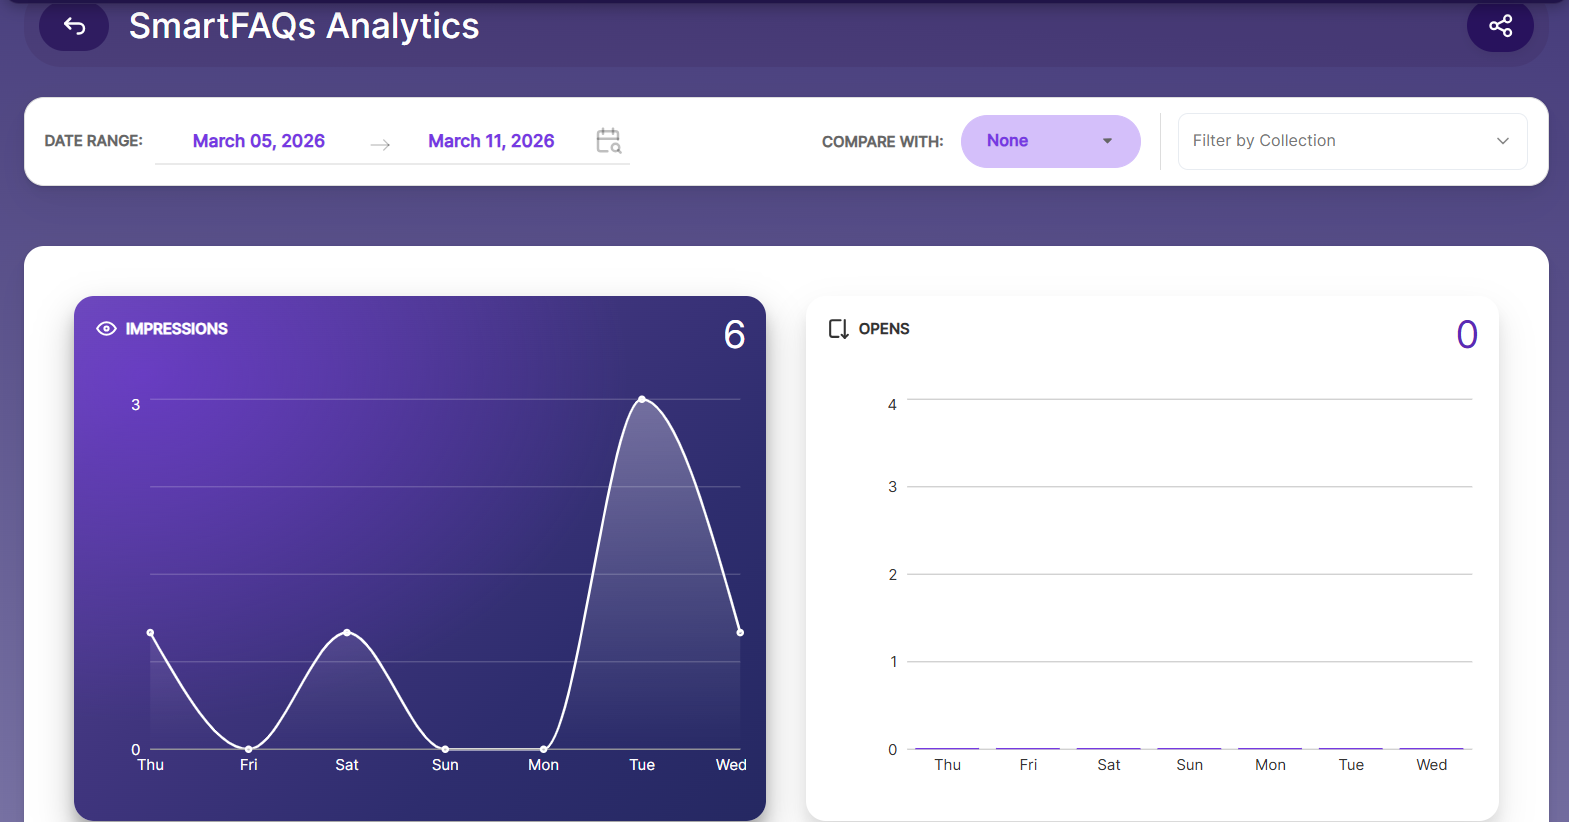
Task: Click the Thu bar on Opens chart
Action: [947, 748]
